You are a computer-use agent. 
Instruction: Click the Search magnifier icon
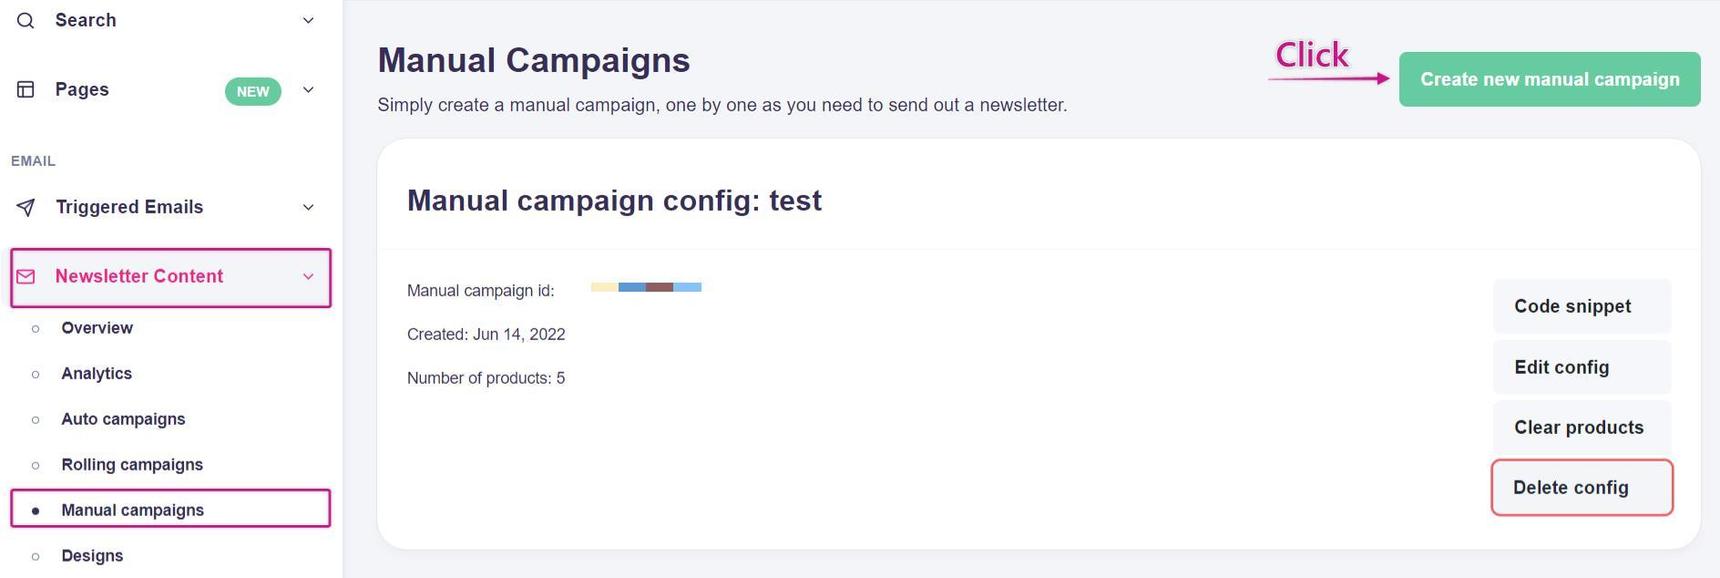coord(26,20)
